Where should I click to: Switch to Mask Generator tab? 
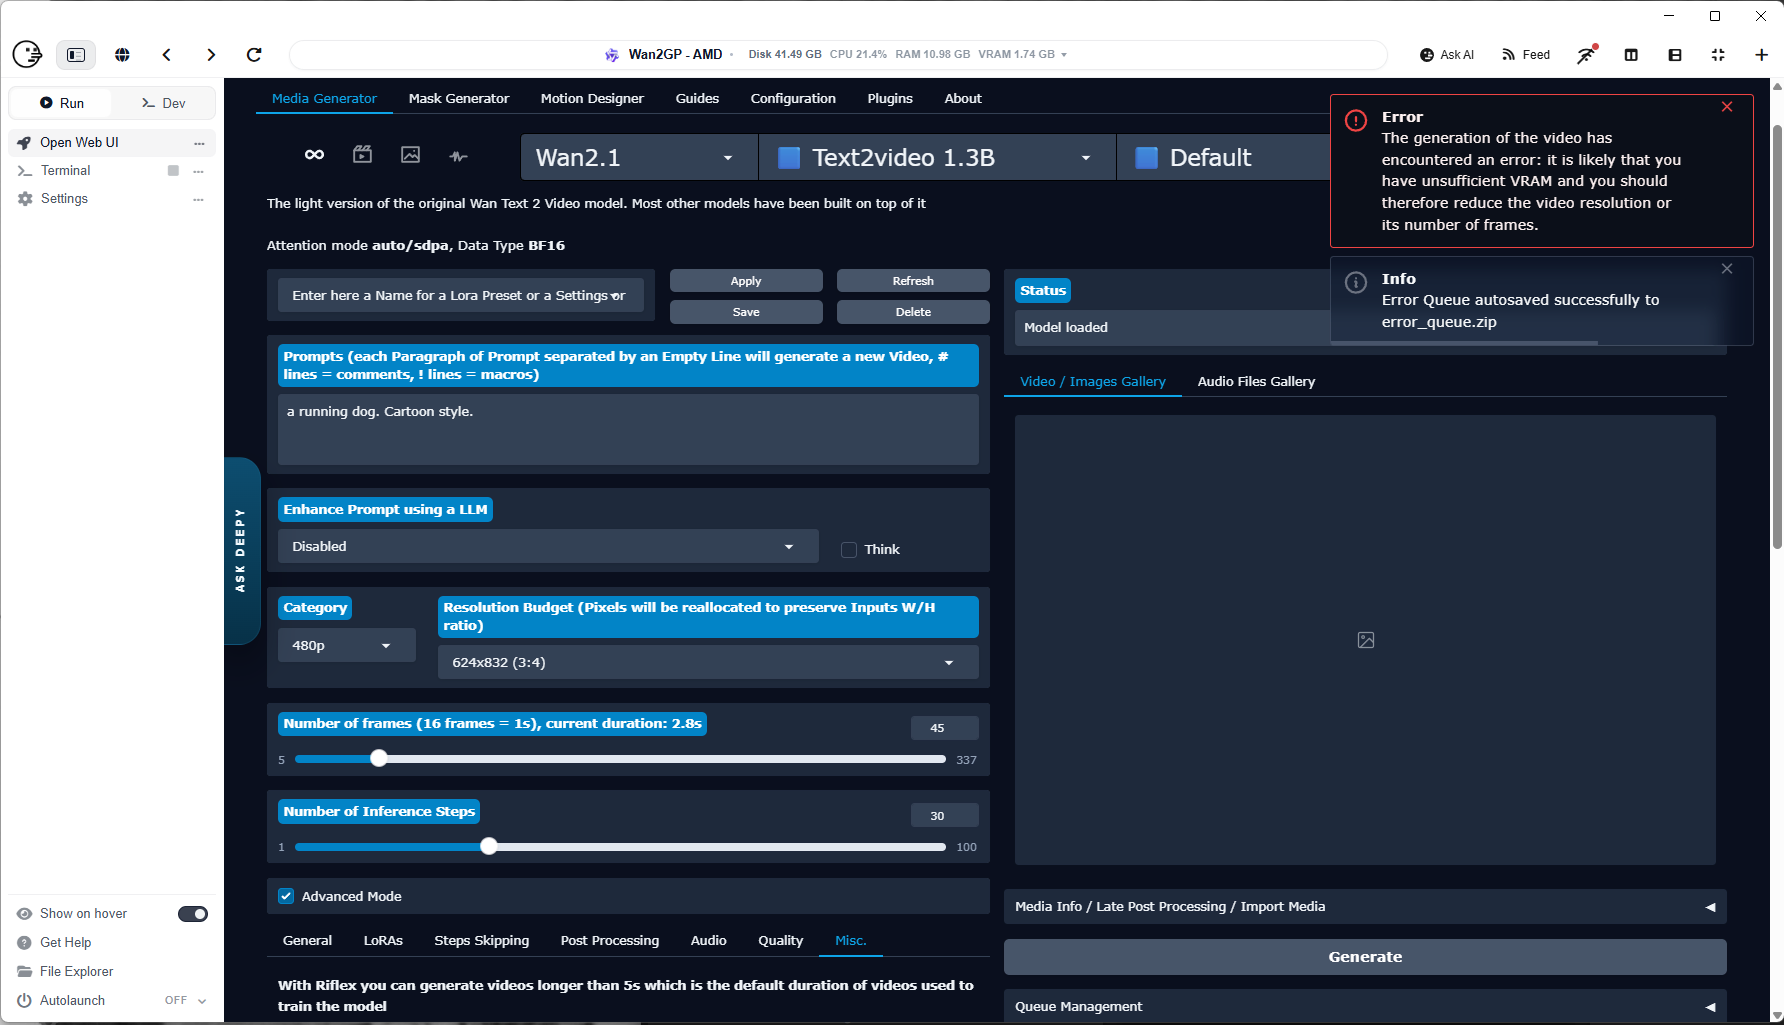[x=459, y=98]
